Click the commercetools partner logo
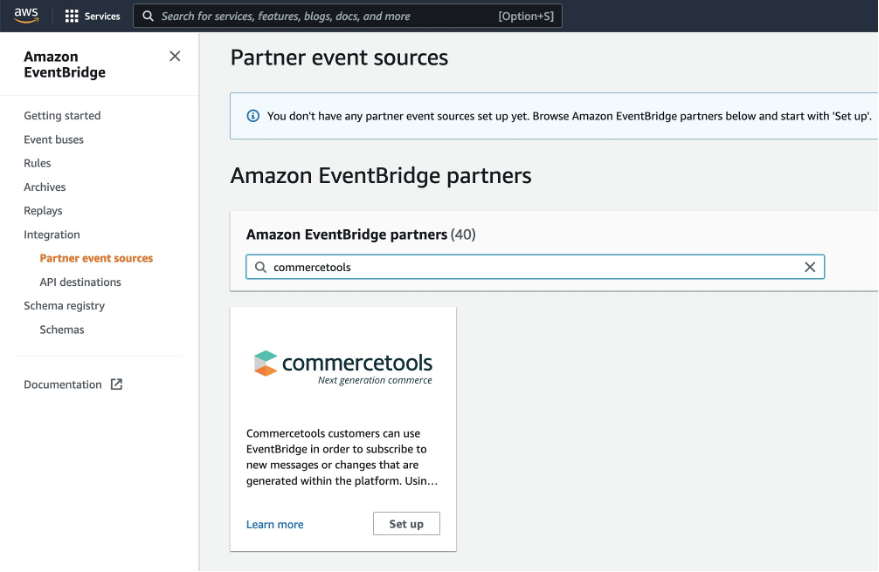The width and height of the screenshot is (879, 572). pos(343,366)
